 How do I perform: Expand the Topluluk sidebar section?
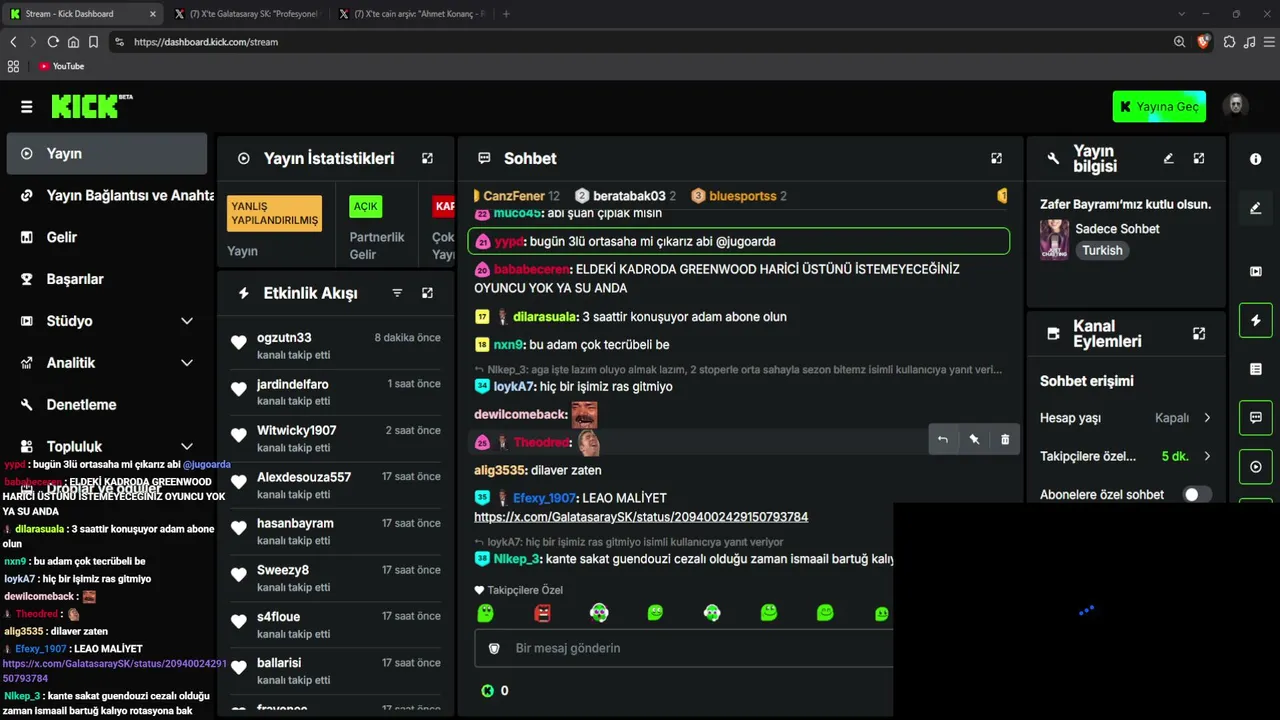tap(186, 446)
